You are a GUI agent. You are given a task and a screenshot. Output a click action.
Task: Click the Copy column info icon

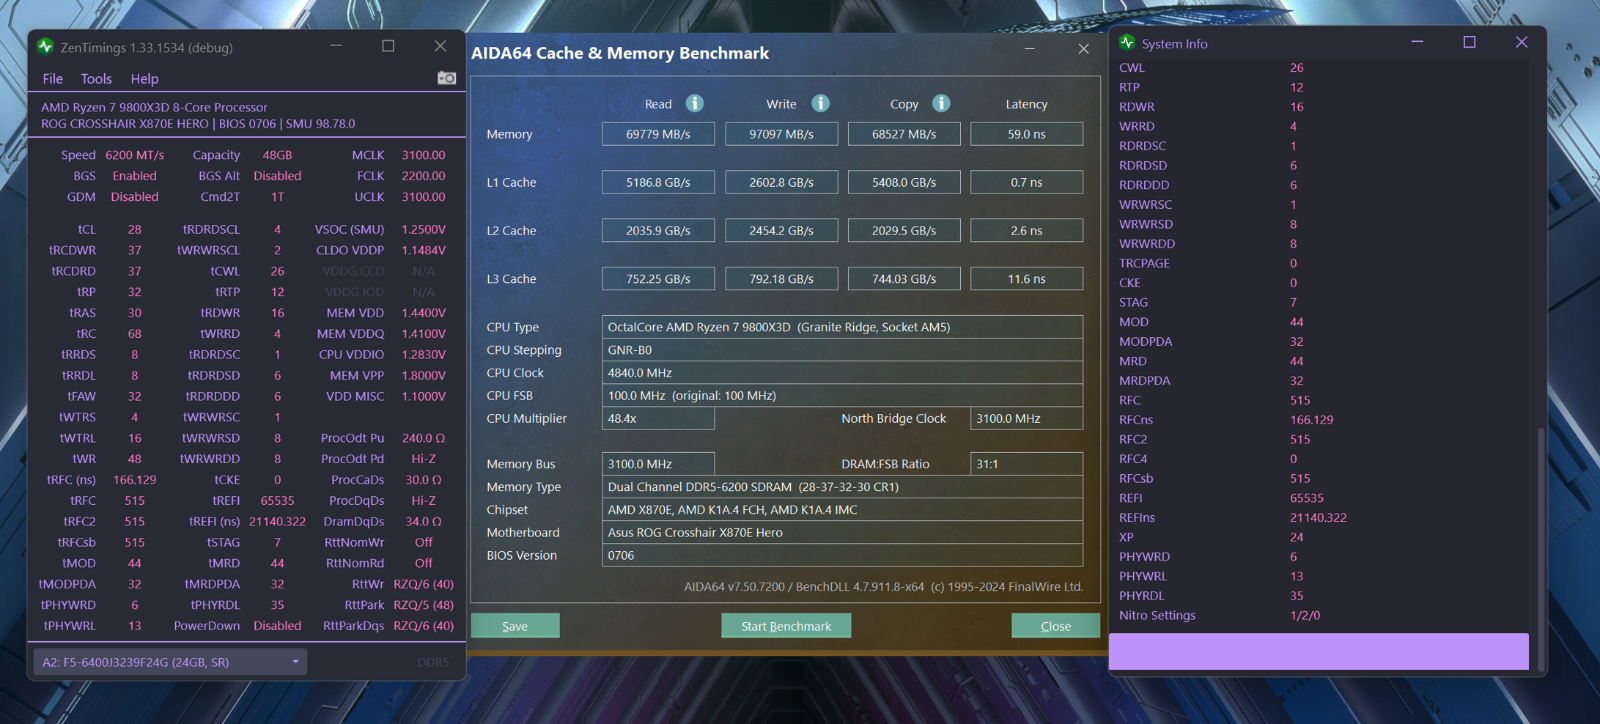tap(941, 103)
